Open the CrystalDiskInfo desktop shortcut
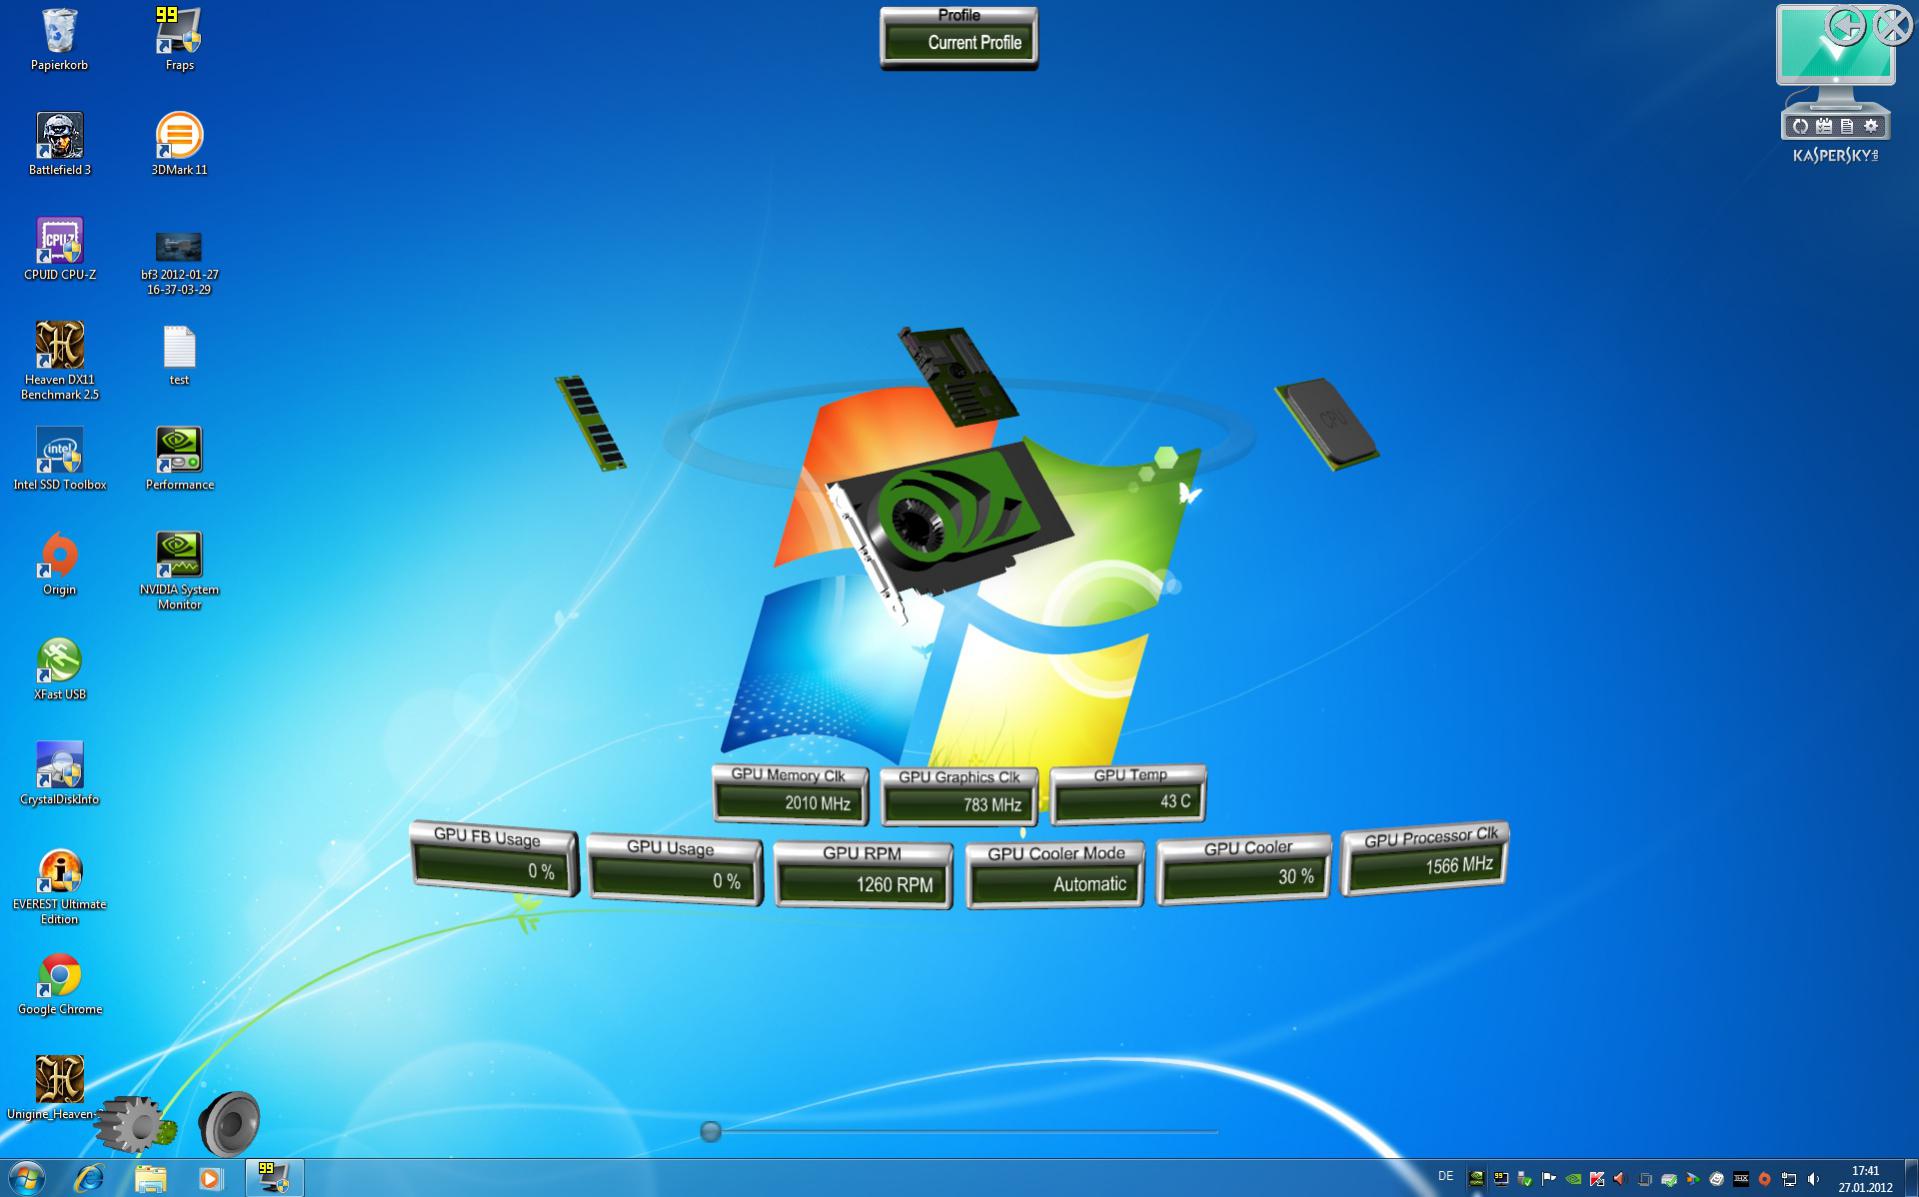Screen dimensions: 1919x1197 click(x=59, y=775)
